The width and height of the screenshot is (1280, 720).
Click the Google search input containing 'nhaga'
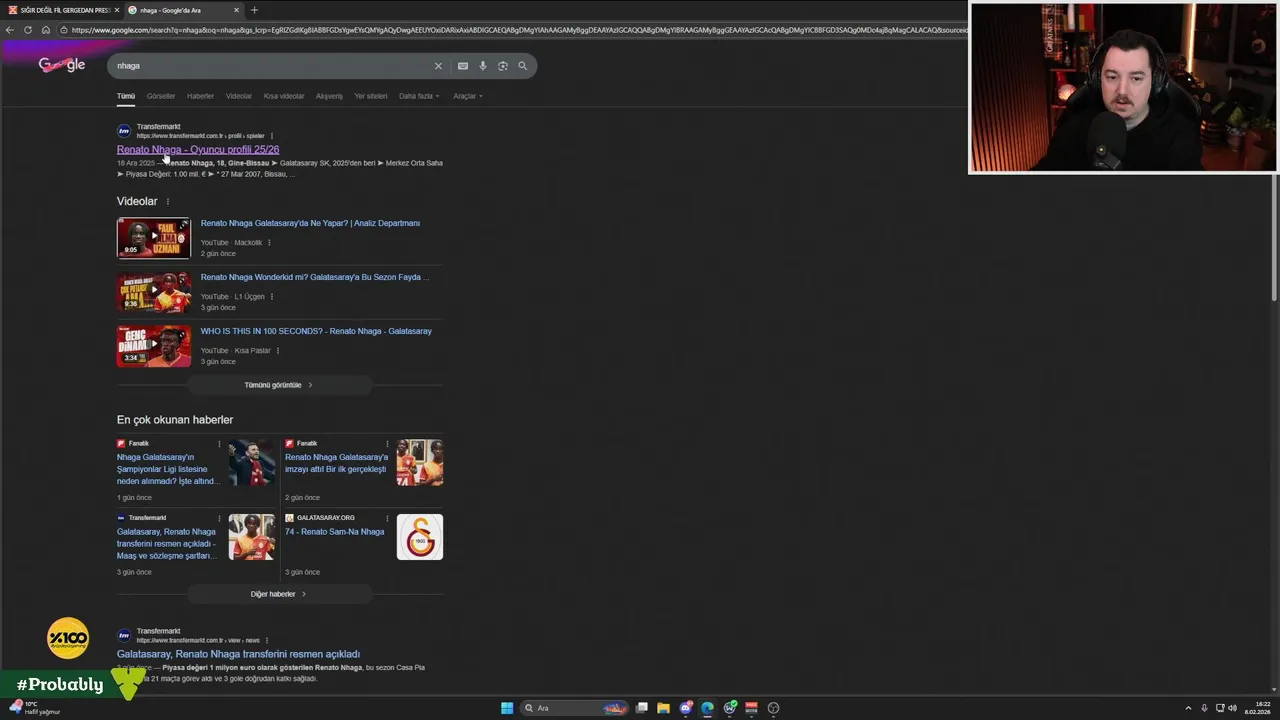pyautogui.click(x=270, y=66)
